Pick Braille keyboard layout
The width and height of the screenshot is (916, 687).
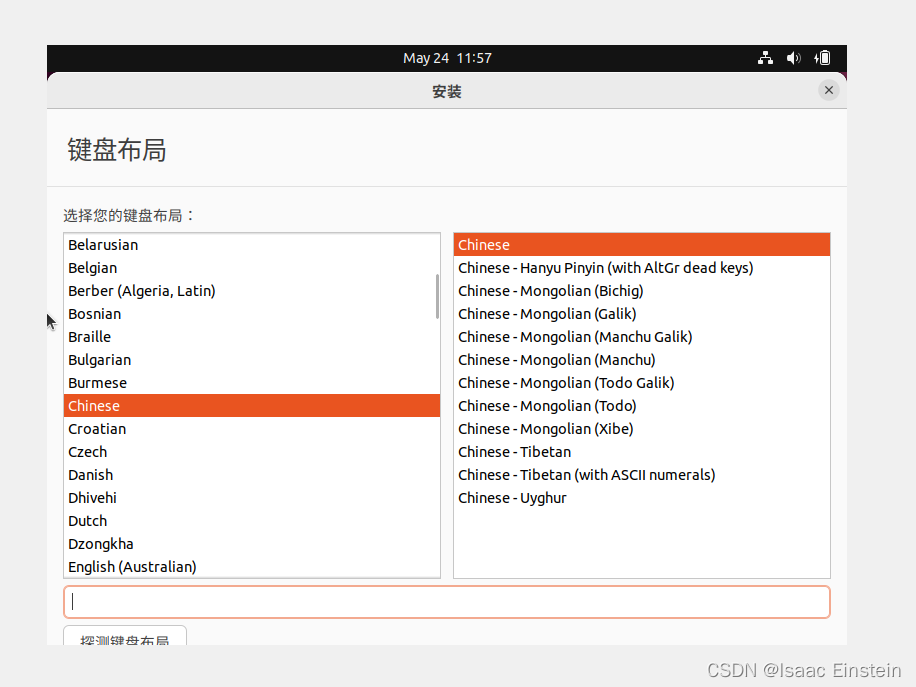click(x=252, y=336)
